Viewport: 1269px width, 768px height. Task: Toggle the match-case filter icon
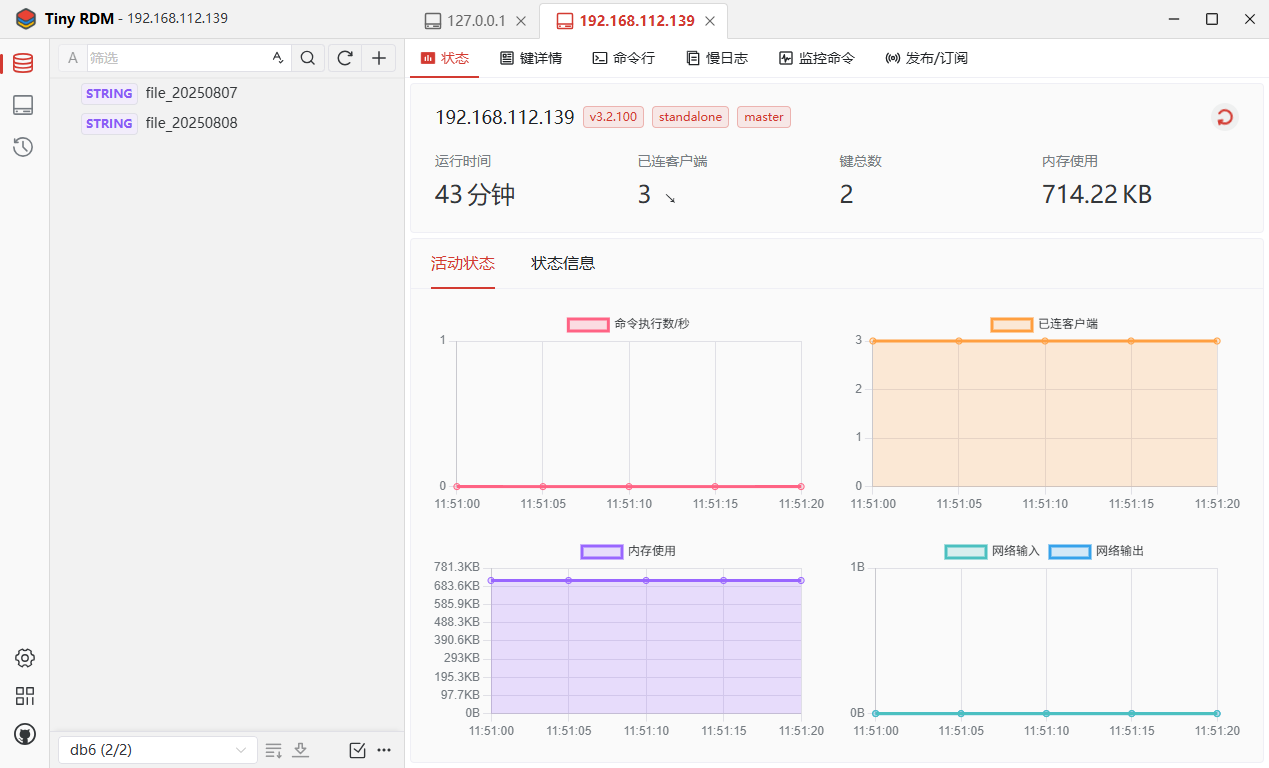pos(277,58)
